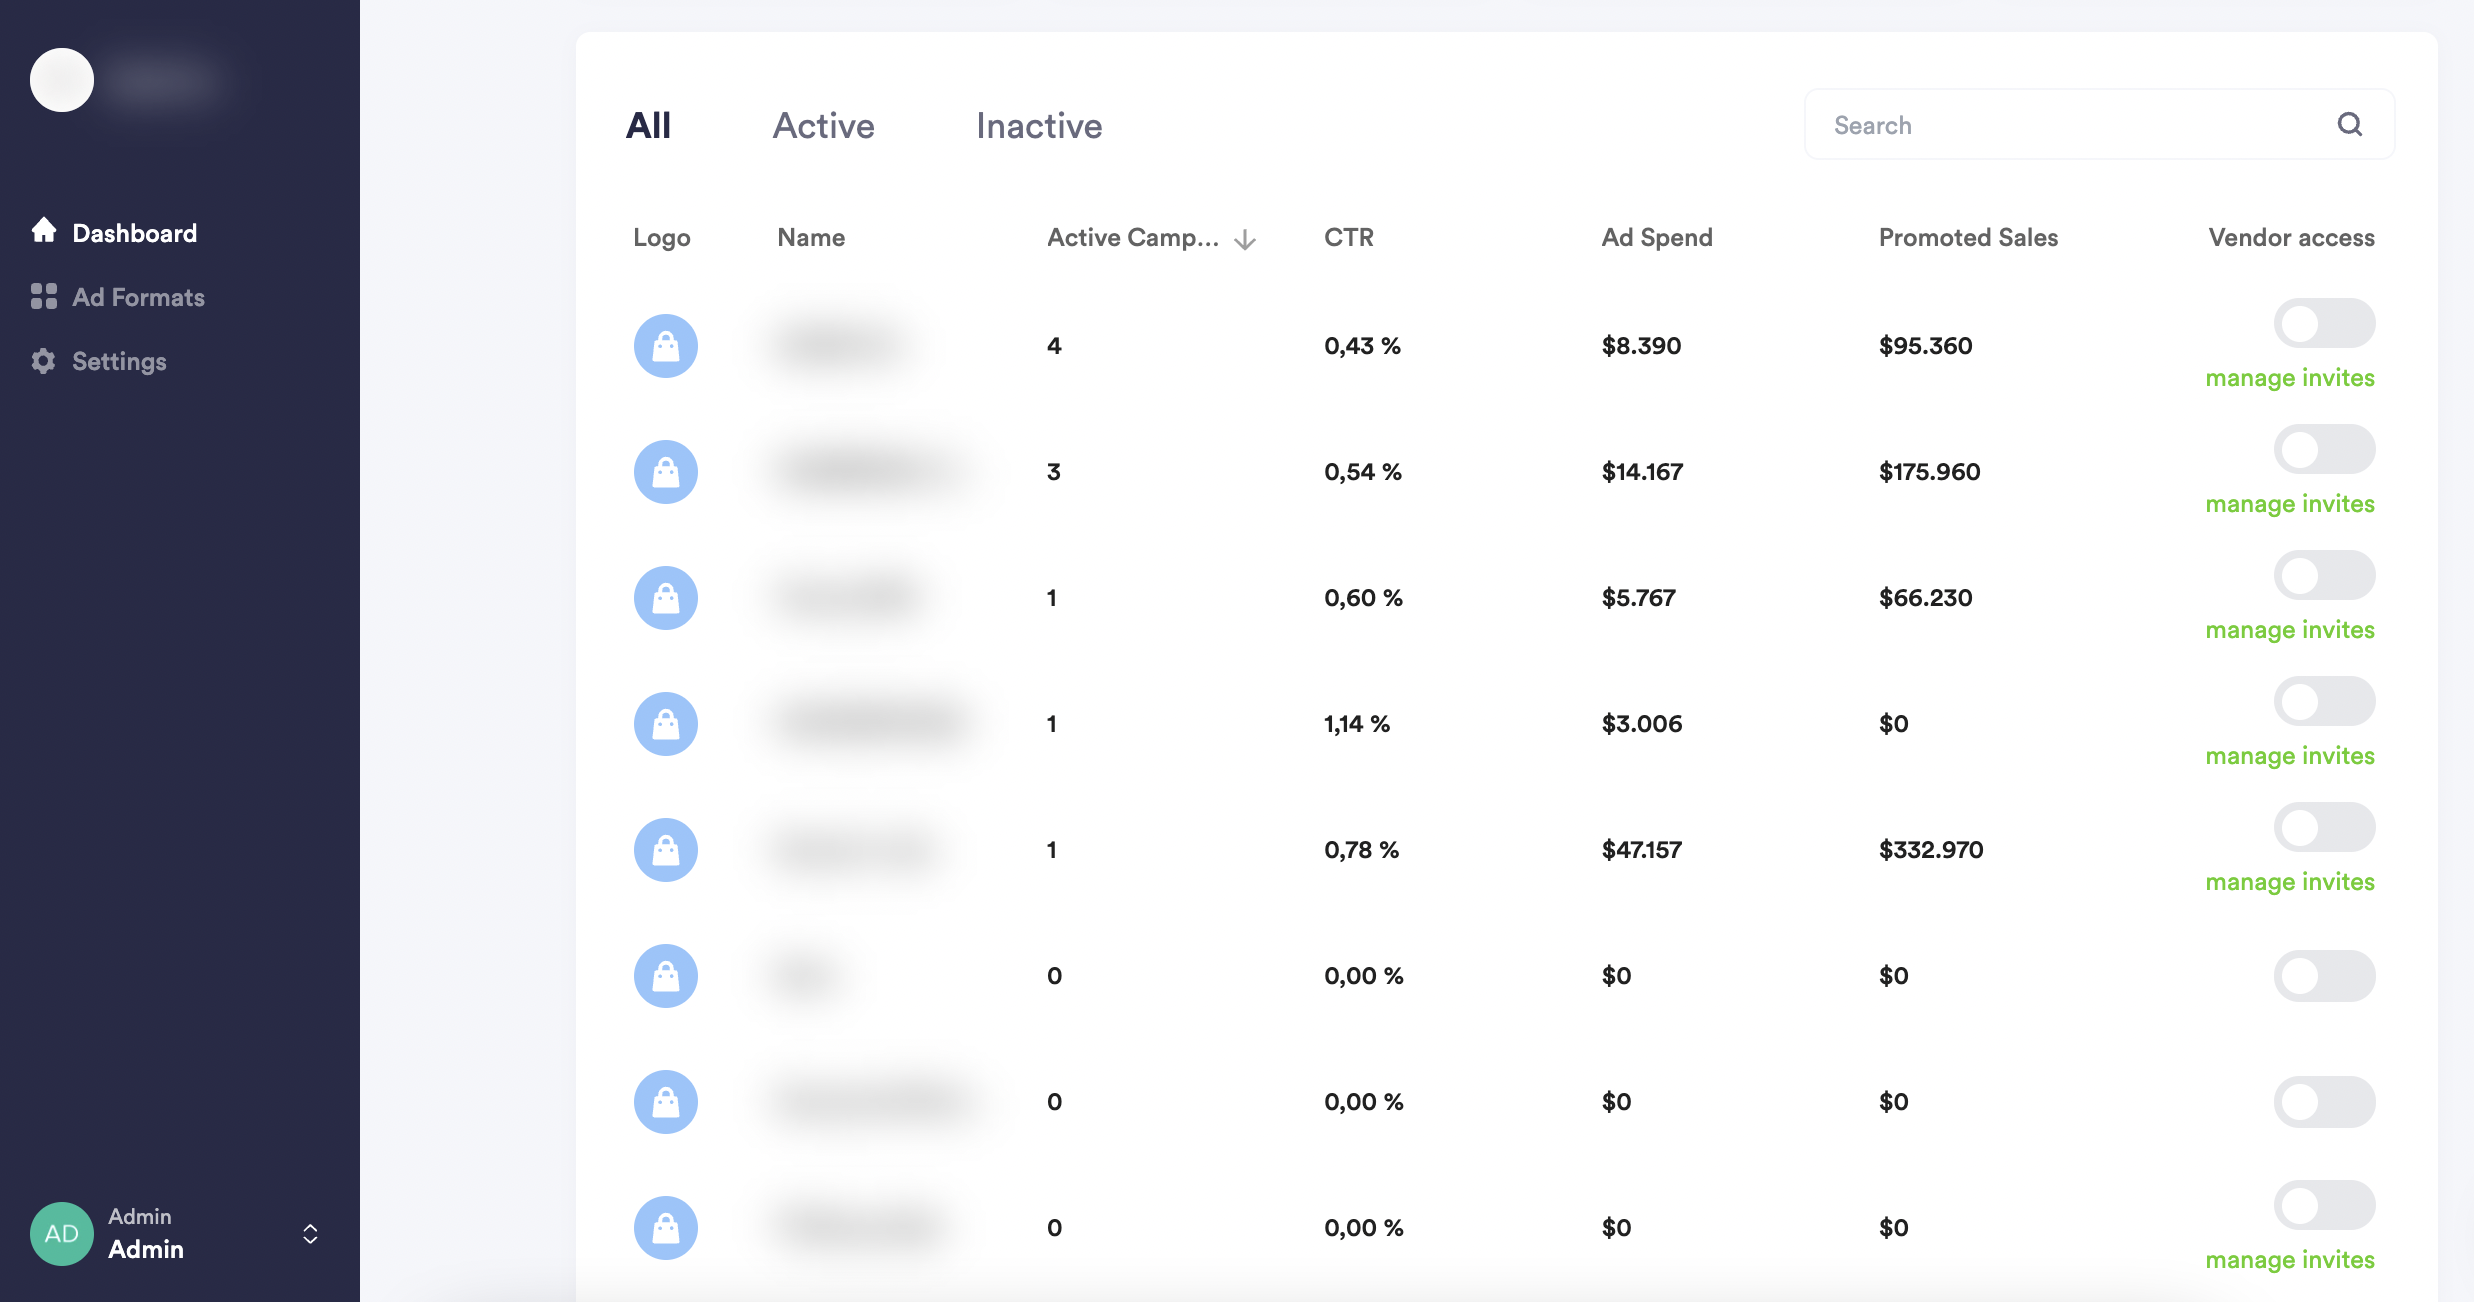
Task: Click the blurred vendor name in the $47.157 row
Action: tap(855, 850)
